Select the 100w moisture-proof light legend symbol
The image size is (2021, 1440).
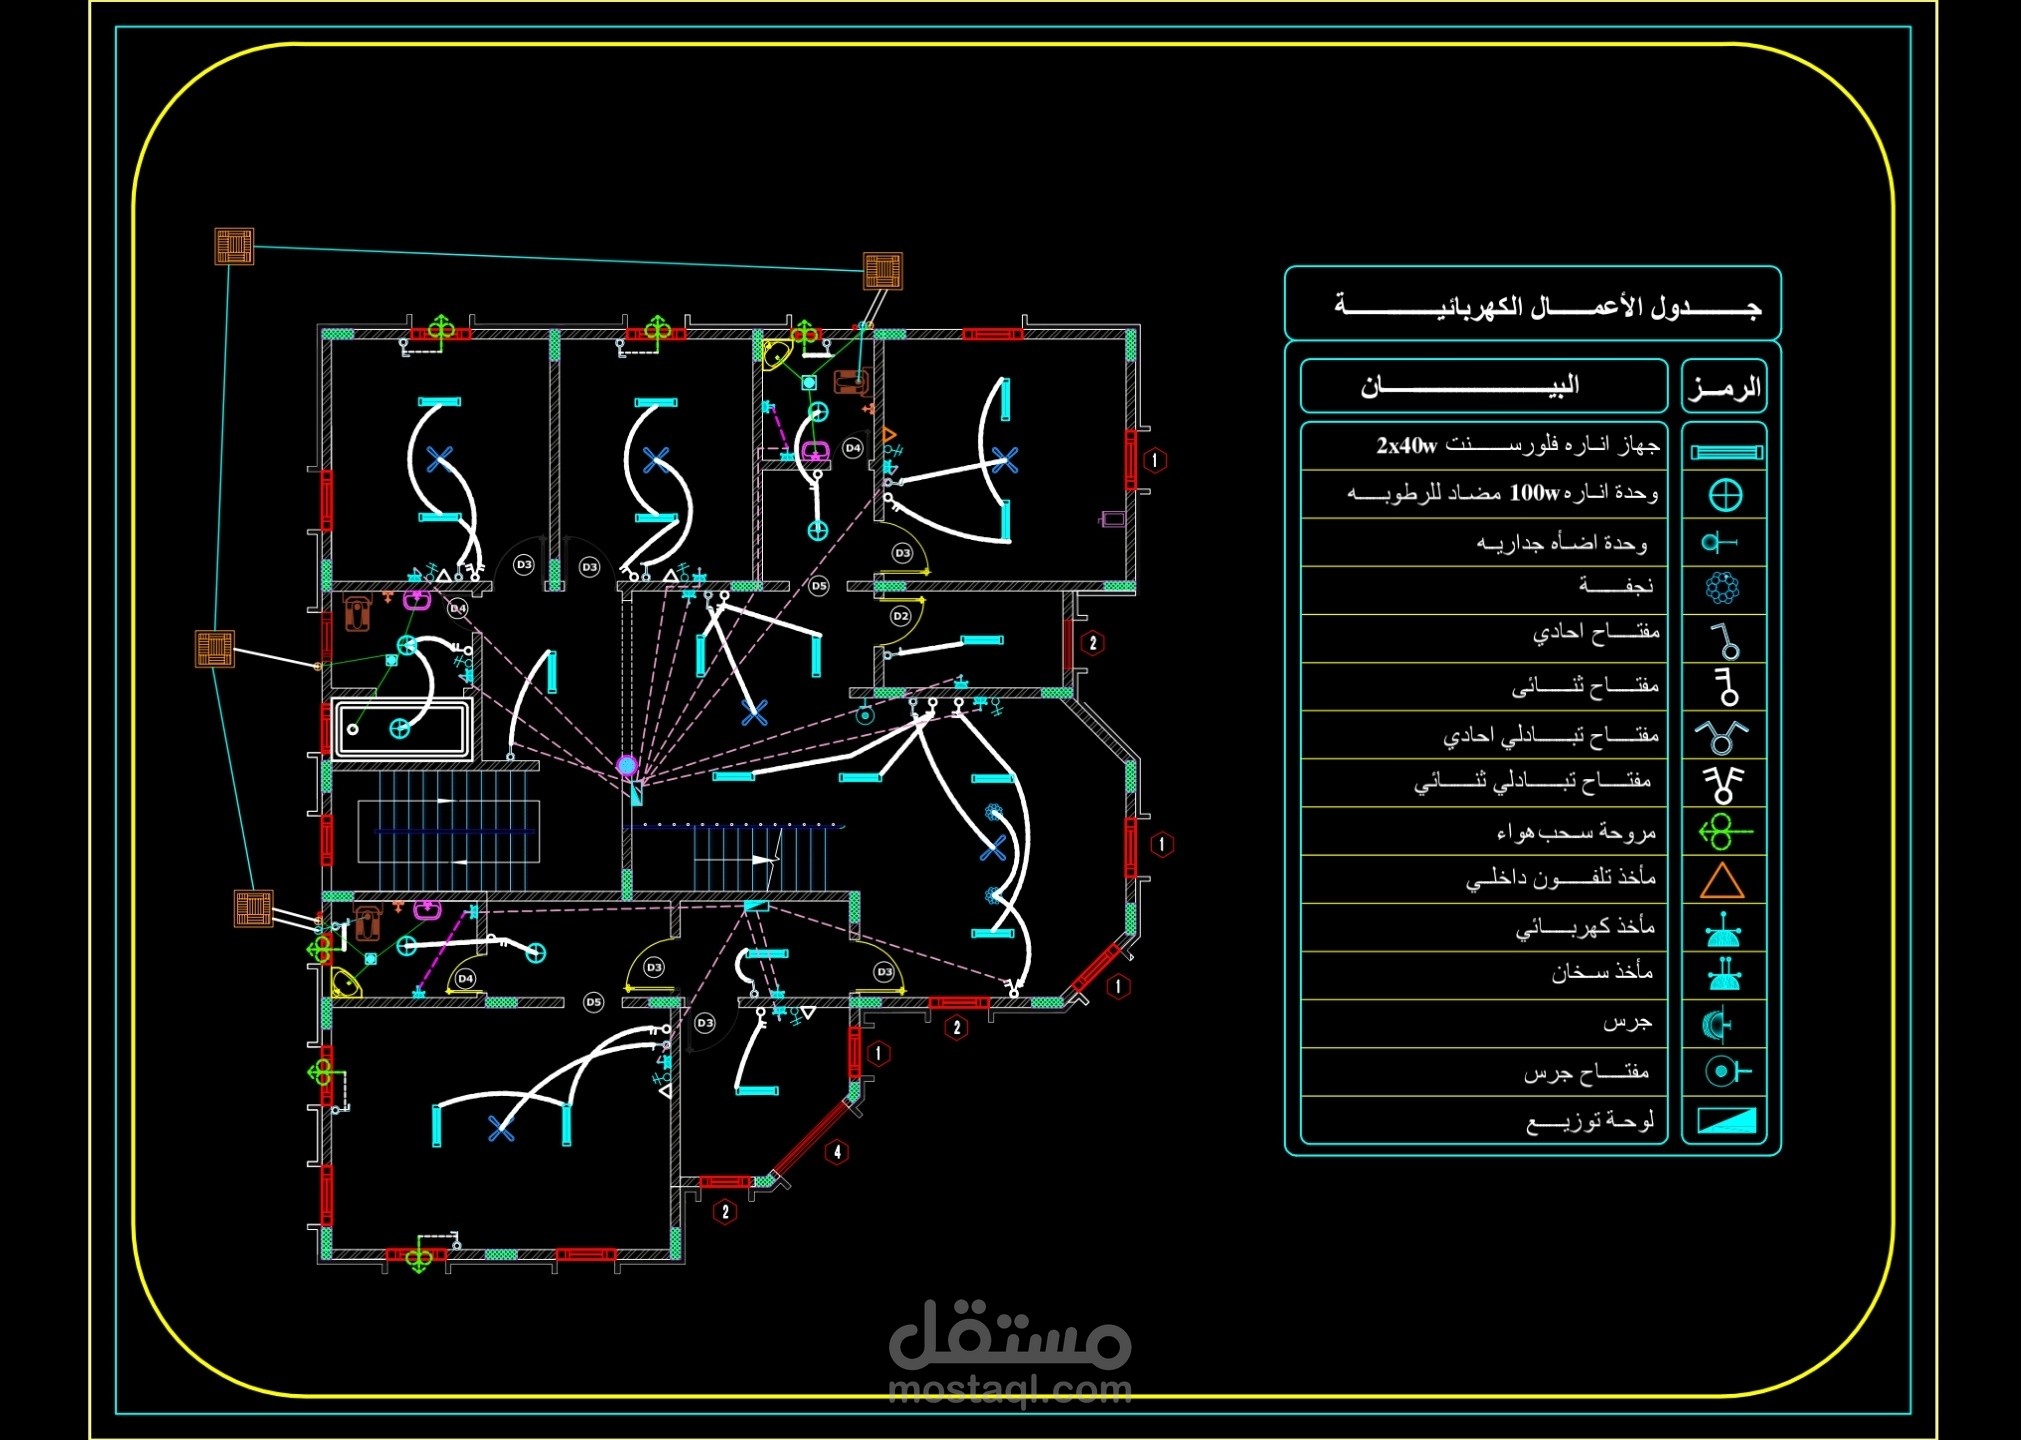coord(1725,495)
